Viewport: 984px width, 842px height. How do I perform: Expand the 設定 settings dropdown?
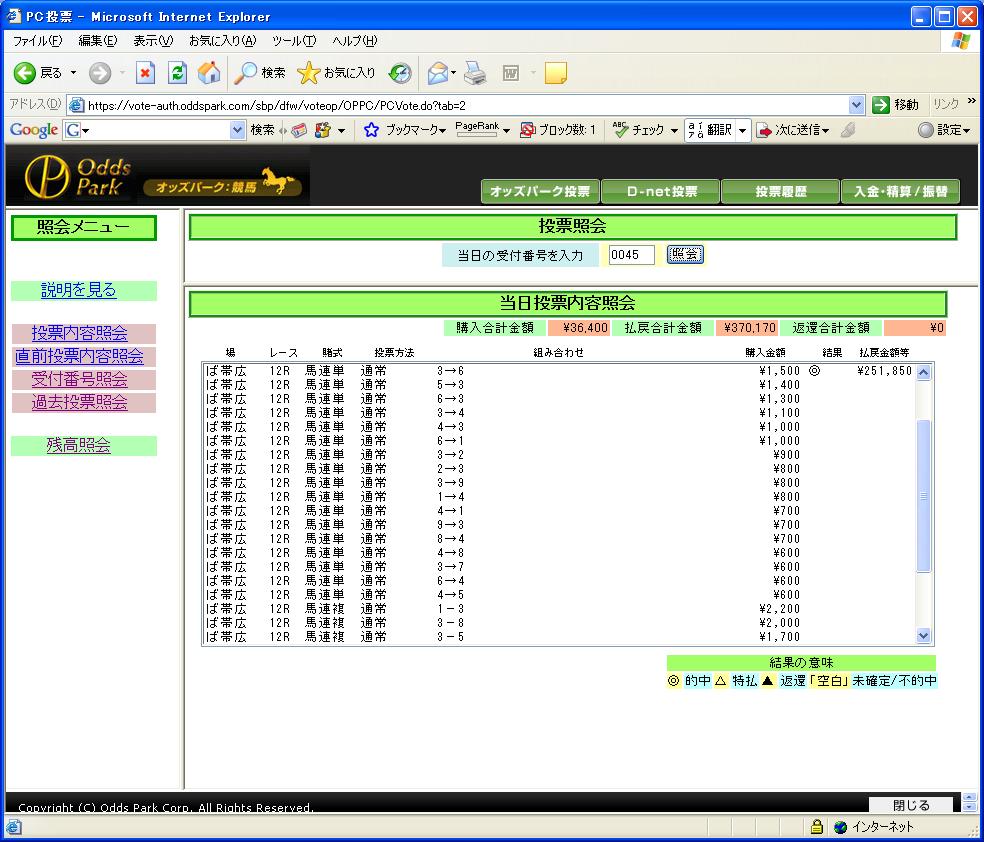pyautogui.click(x=944, y=130)
